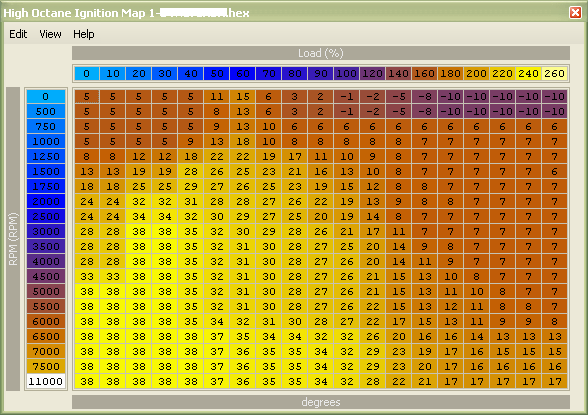Close the High Octane Ignition Map window
588x415 pixels.
coord(575,12)
